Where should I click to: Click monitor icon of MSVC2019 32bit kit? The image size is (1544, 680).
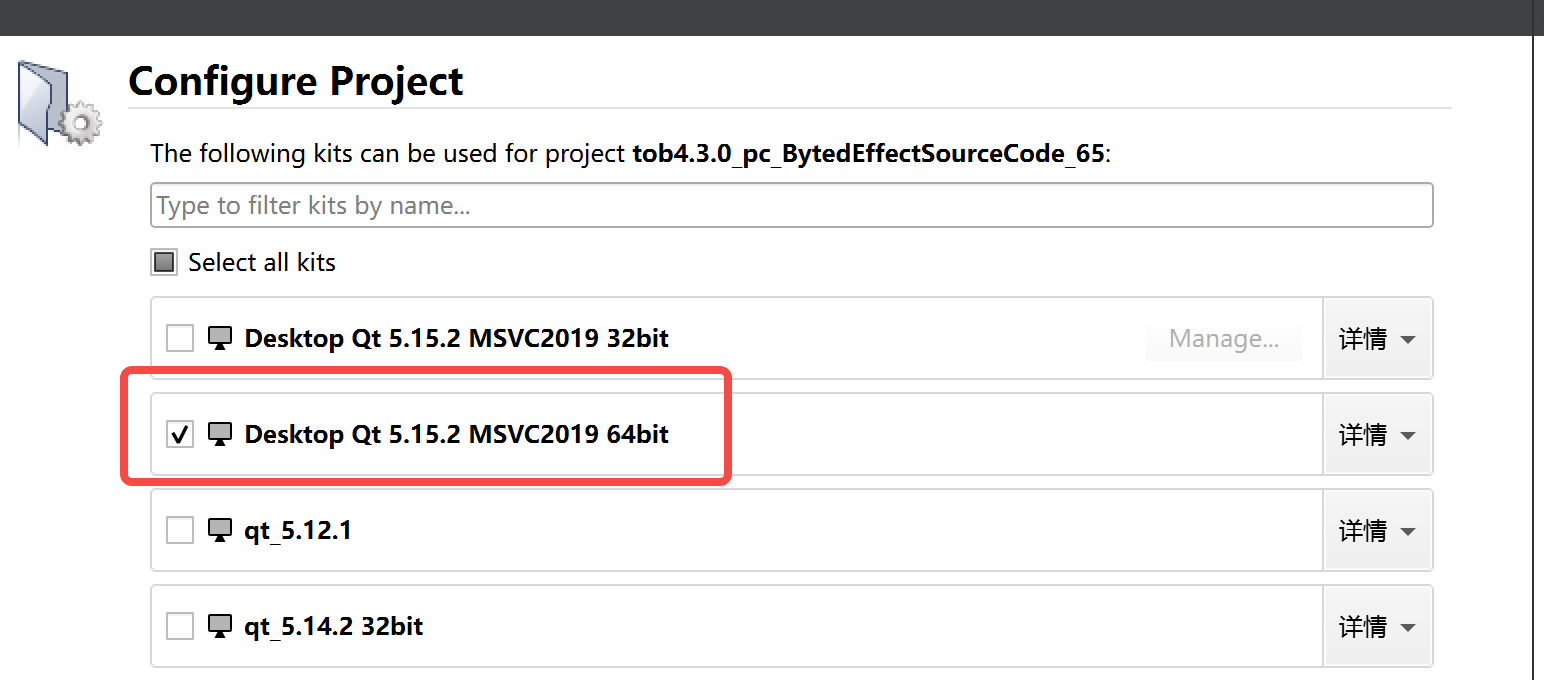[x=220, y=338]
